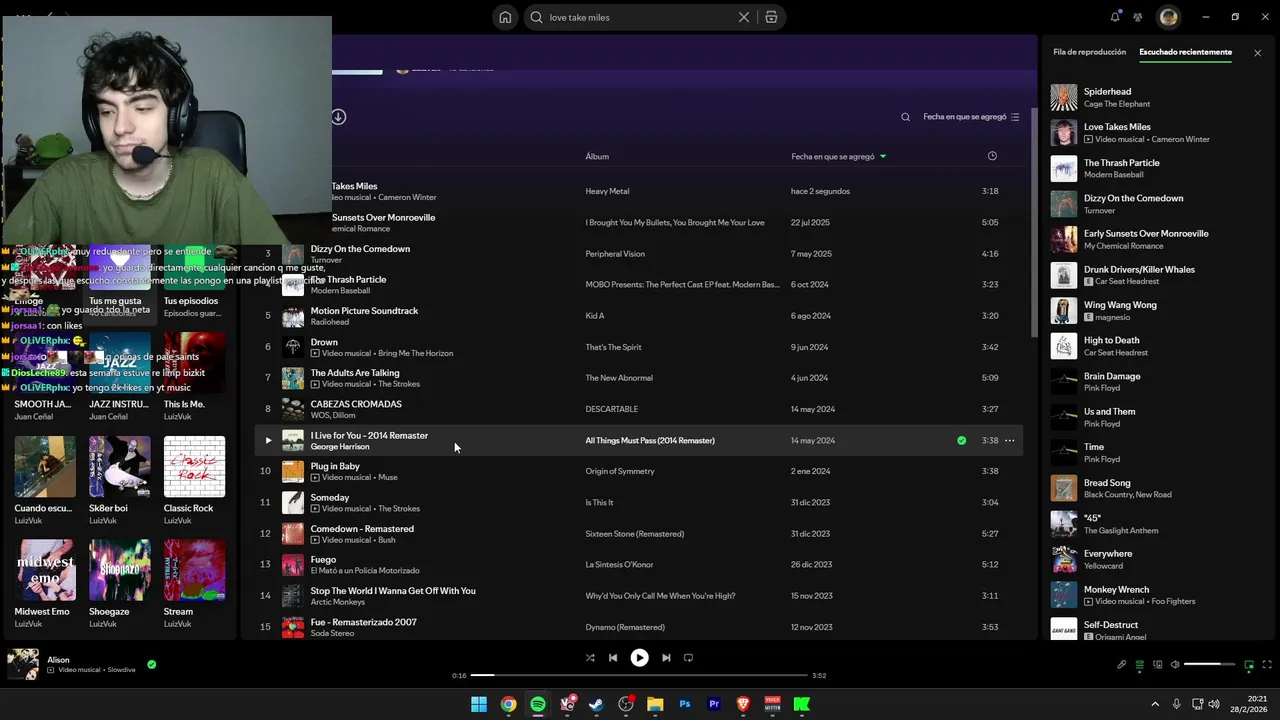1280x720 pixels.
Task: Click the Drown album cover thumbnail
Action: [293, 347]
